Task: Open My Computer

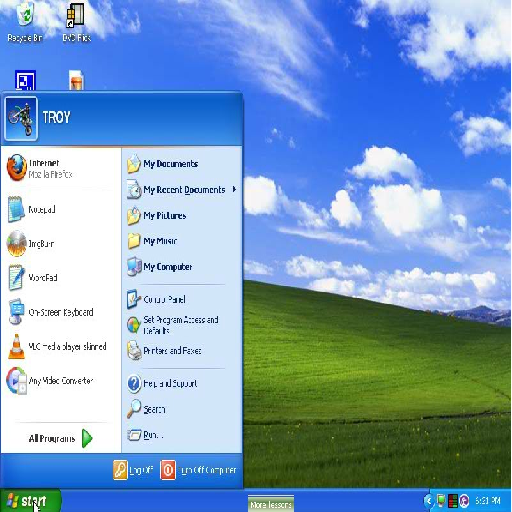Action: click(x=182, y=267)
